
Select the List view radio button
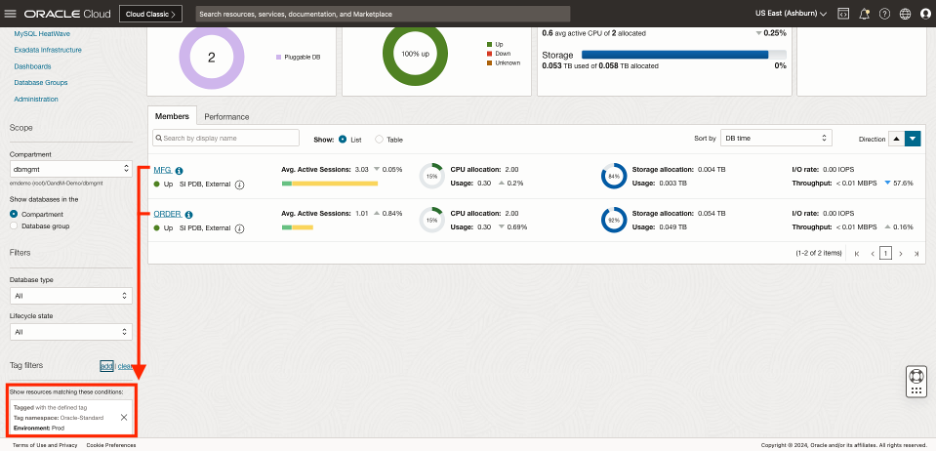click(x=343, y=139)
